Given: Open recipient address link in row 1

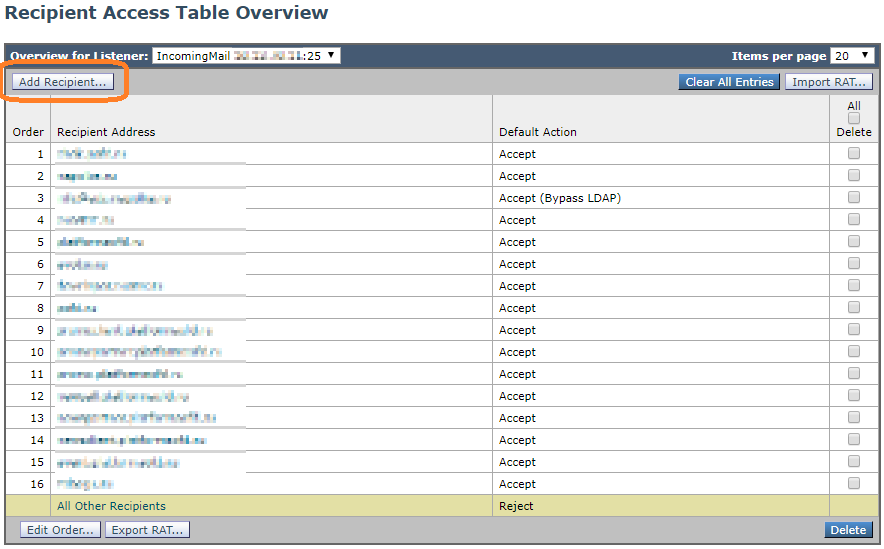Looking at the screenshot, I should click(x=91, y=153).
